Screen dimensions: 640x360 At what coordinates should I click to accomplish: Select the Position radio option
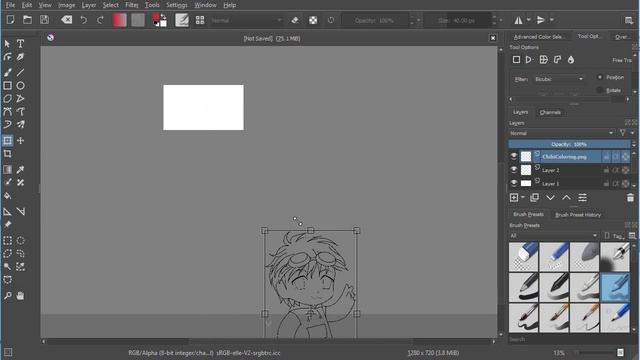[600, 77]
